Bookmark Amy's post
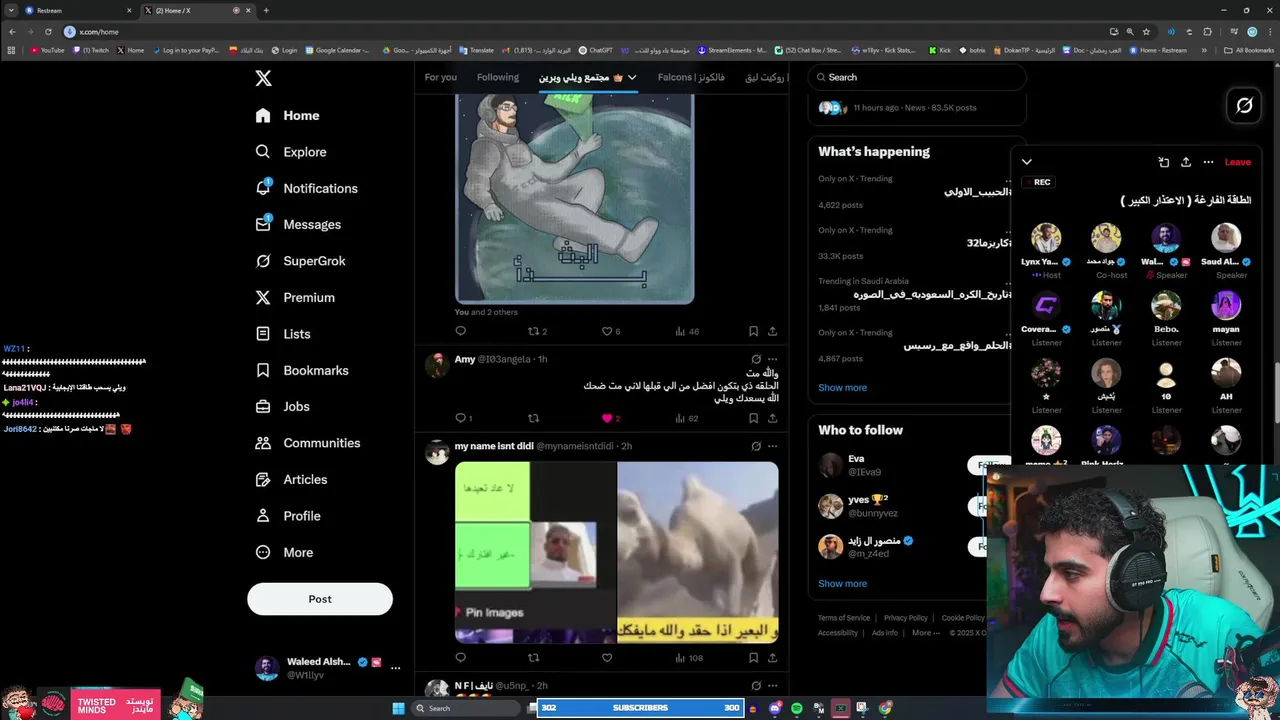1280x720 pixels. [x=753, y=418]
